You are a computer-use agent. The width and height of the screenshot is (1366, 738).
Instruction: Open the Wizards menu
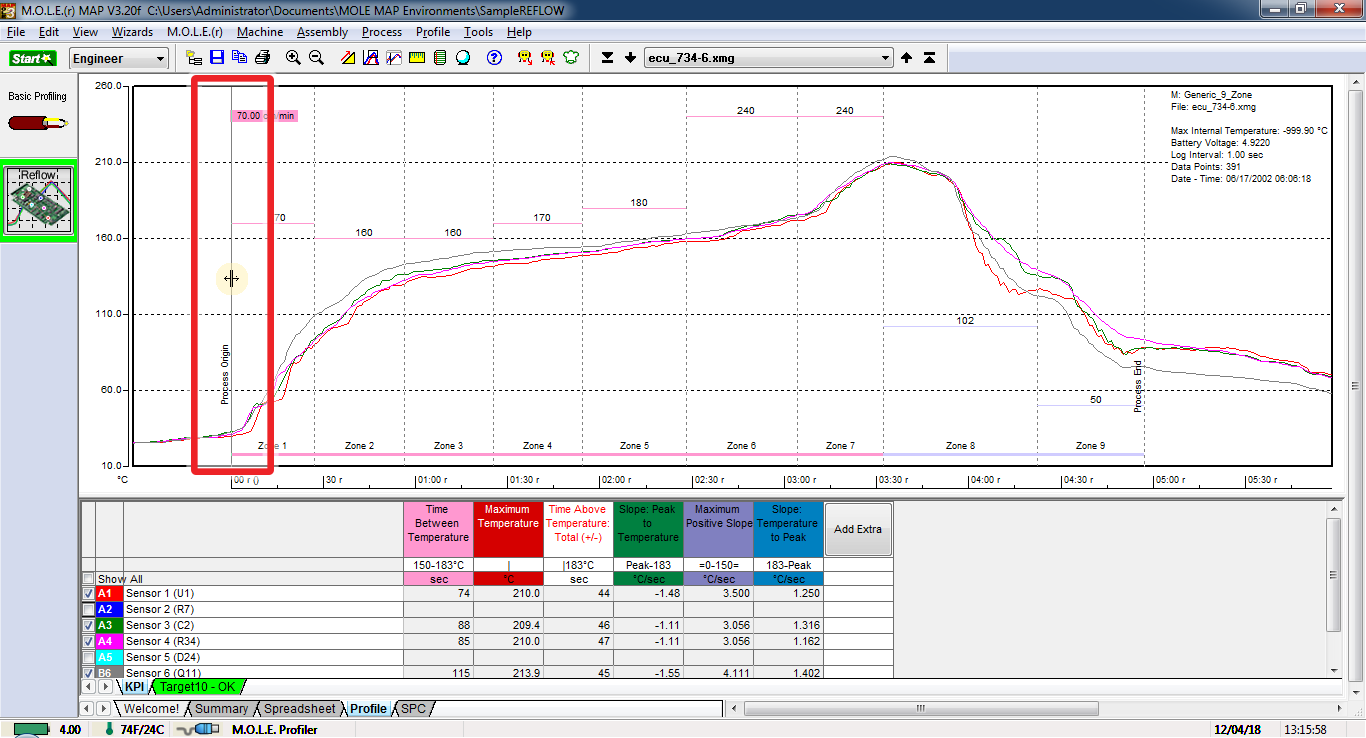pyautogui.click(x=132, y=32)
